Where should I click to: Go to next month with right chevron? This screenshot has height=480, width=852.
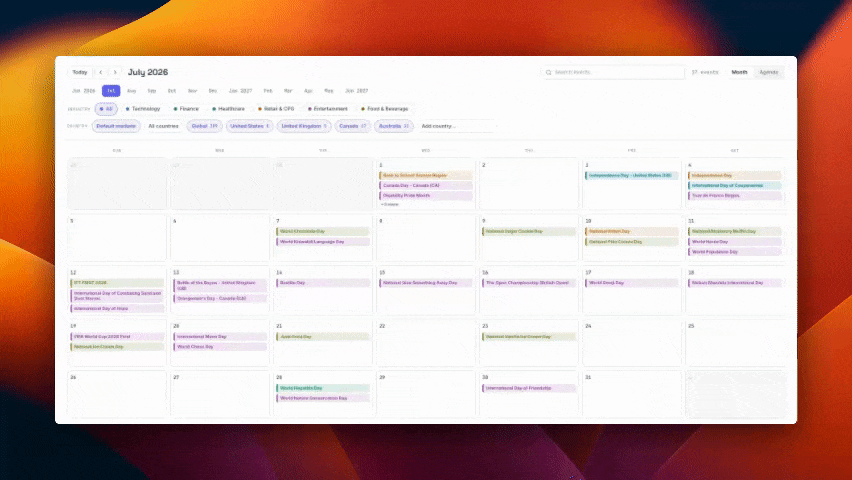click(x=115, y=72)
